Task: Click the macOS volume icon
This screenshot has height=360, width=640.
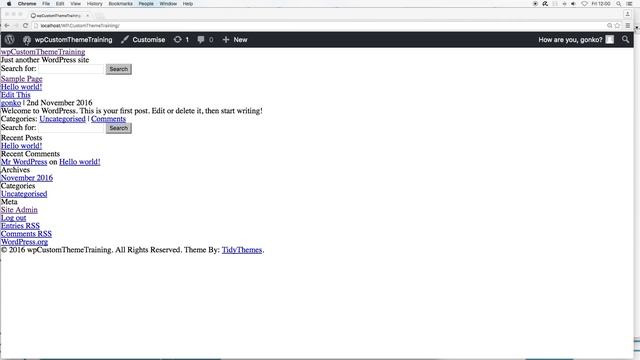Action: click(573, 4)
